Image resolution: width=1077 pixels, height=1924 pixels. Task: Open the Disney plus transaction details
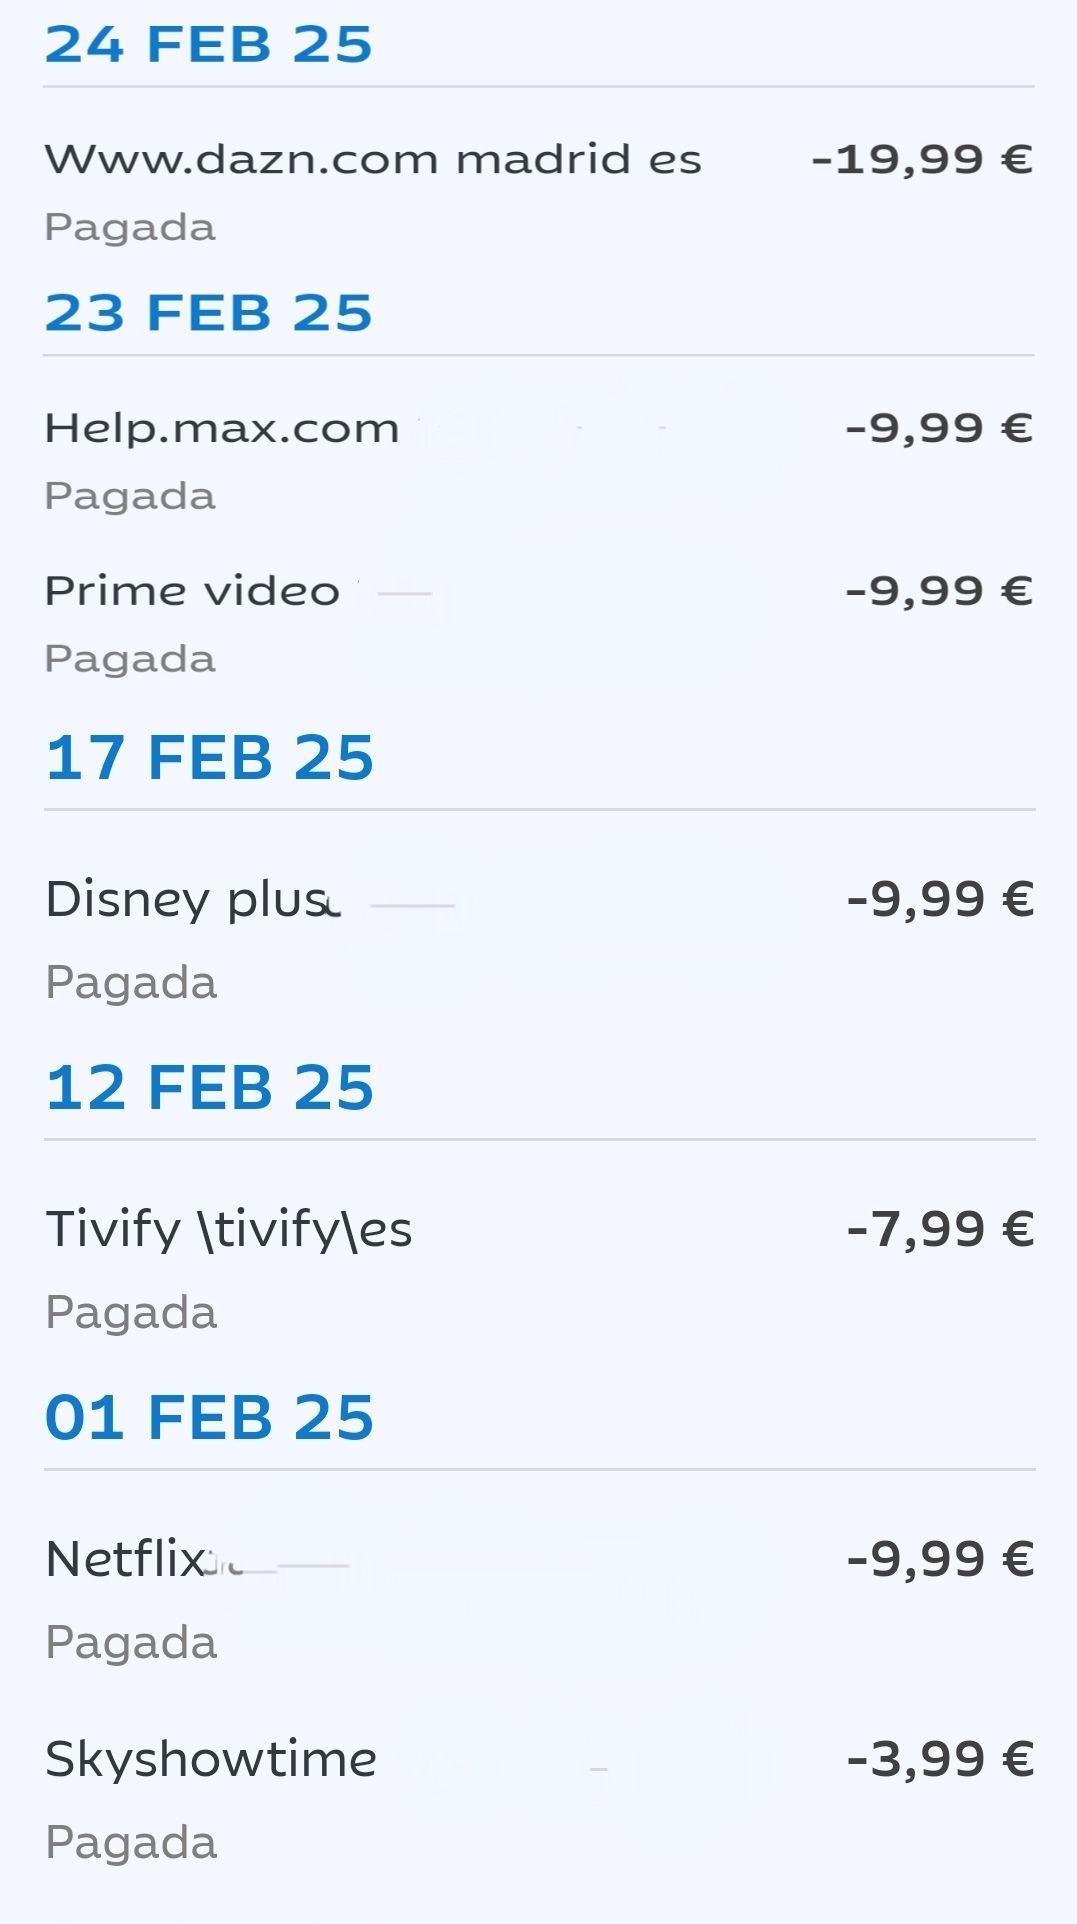click(x=193, y=900)
